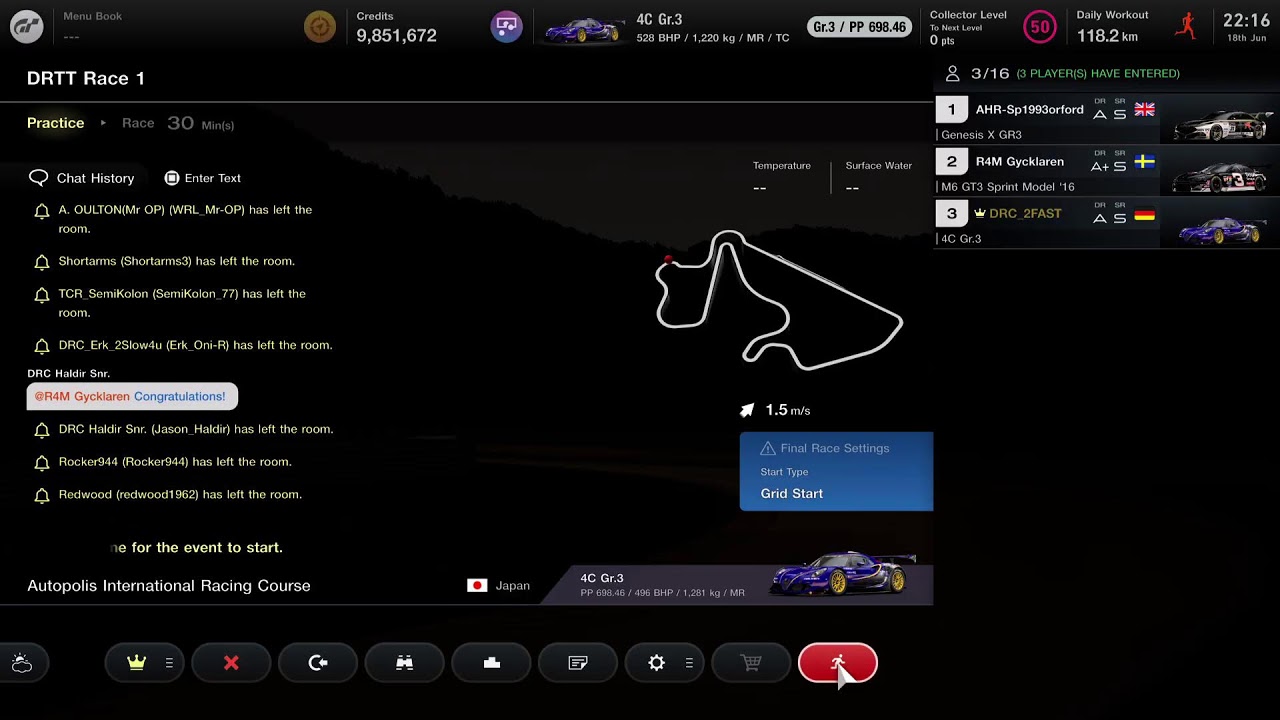The width and height of the screenshot is (1280, 720).
Task: Click the Credits coin icon
Action: point(320,27)
